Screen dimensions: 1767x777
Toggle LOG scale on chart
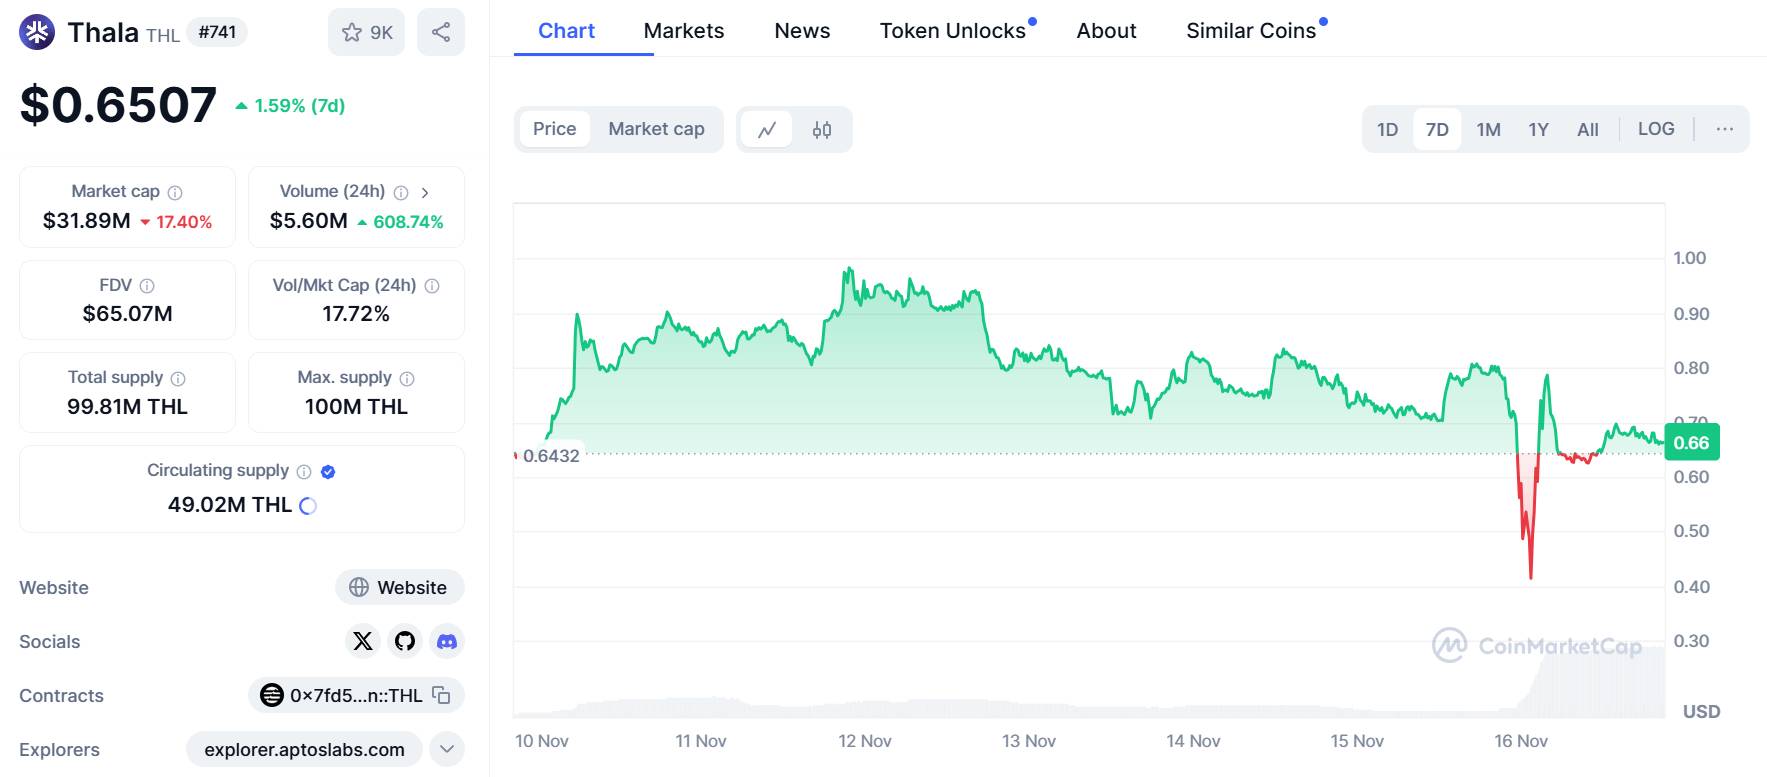pos(1656,129)
